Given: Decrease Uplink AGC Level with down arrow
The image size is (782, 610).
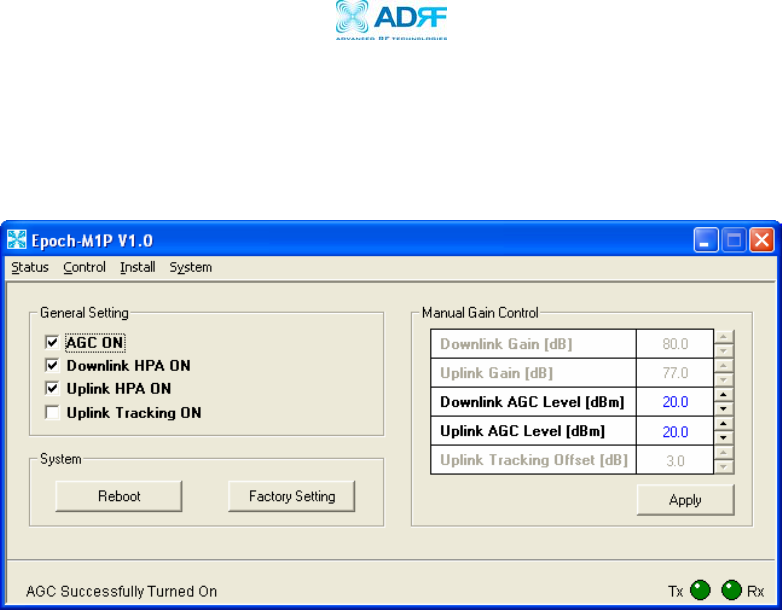Looking at the screenshot, I should tap(724, 438).
